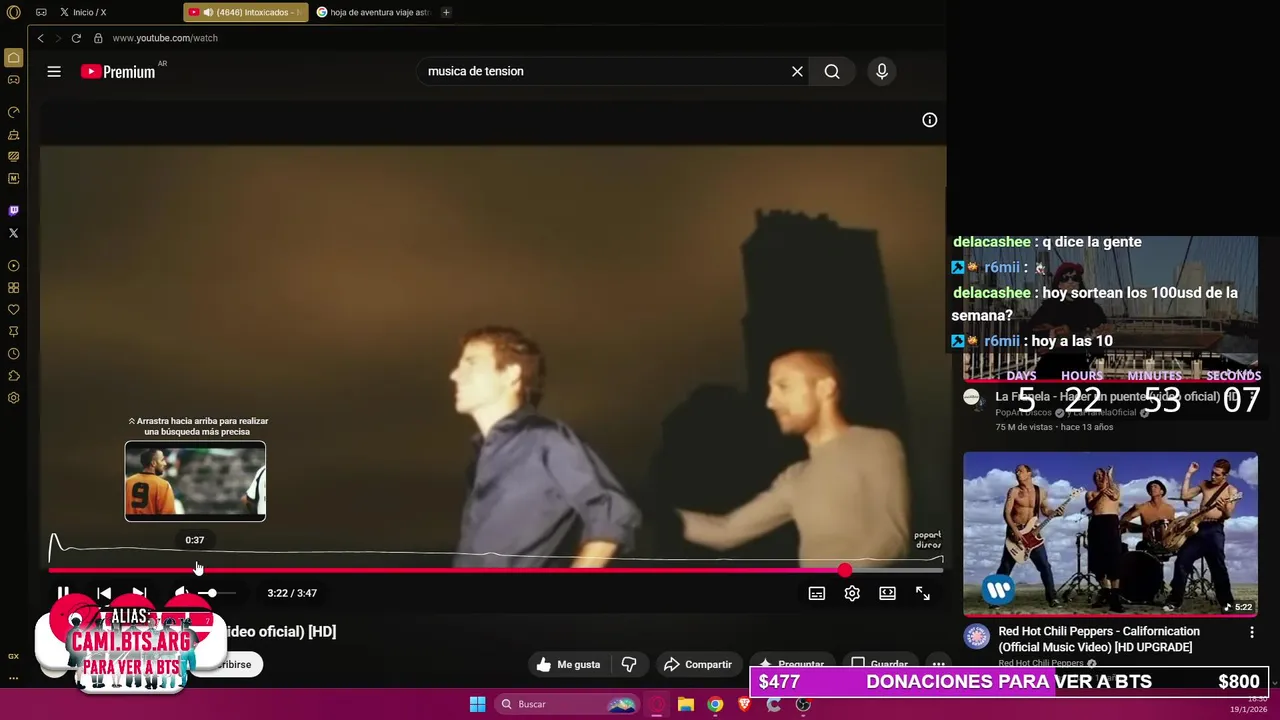Clear the search text with the X

(x=797, y=71)
